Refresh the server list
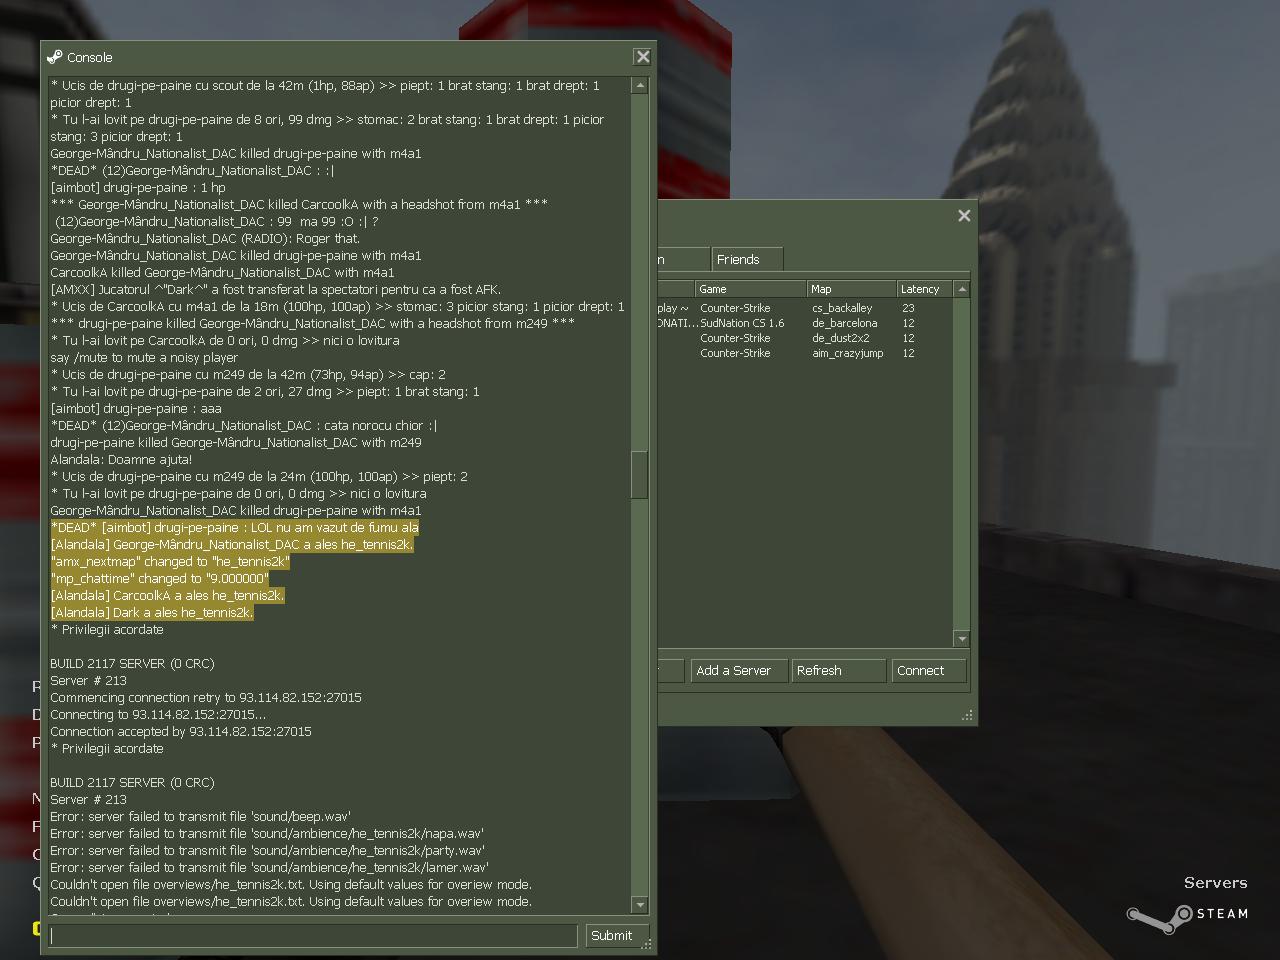This screenshot has height=960, width=1280. [838, 671]
